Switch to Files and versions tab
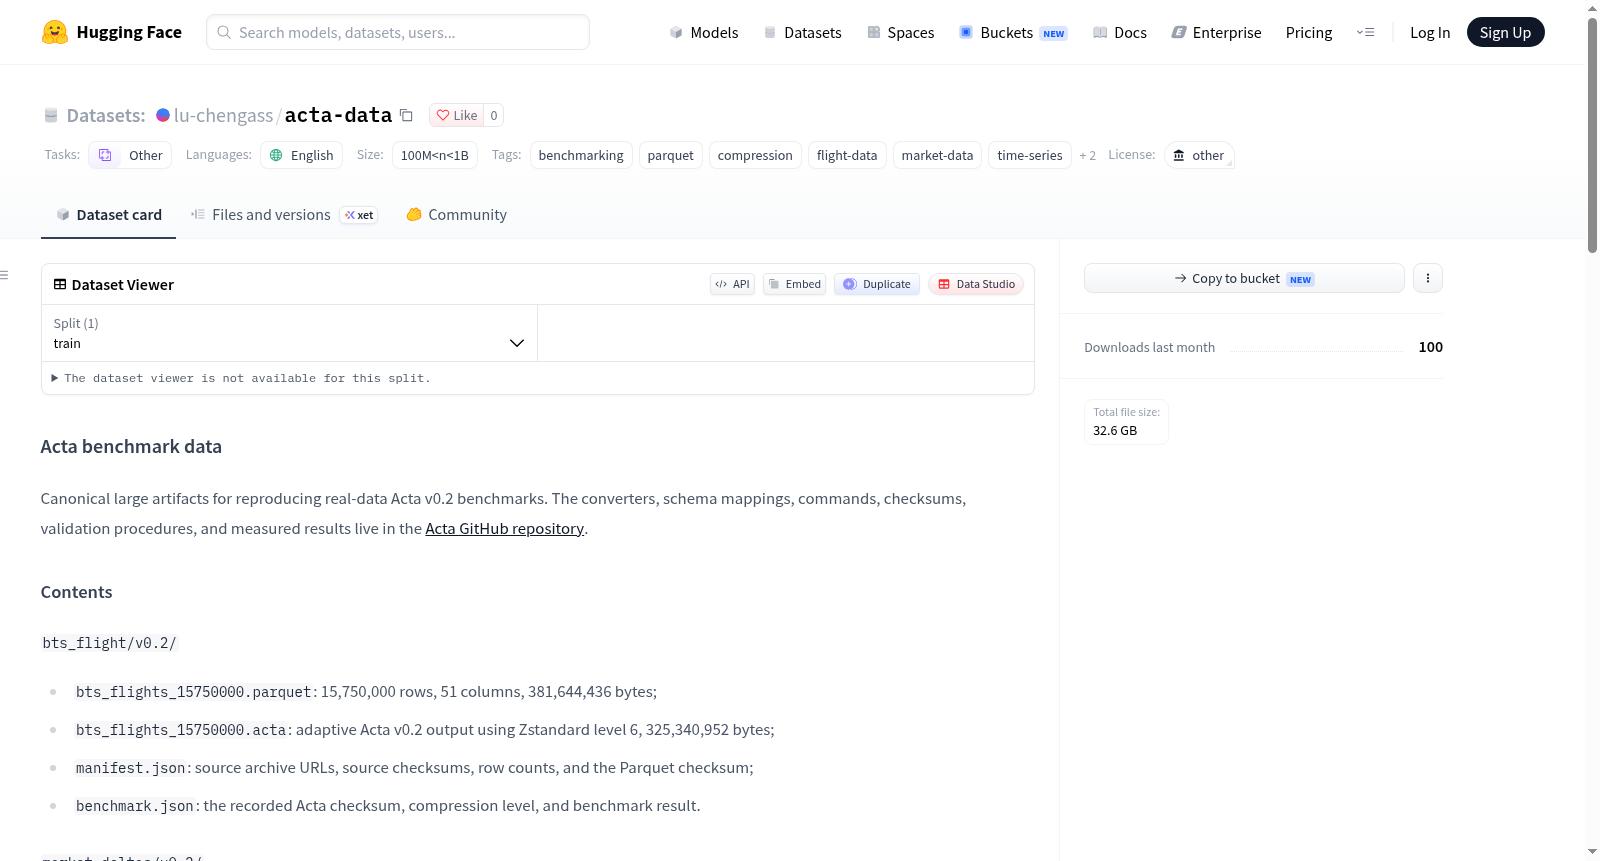This screenshot has height=861, width=1600. point(283,214)
